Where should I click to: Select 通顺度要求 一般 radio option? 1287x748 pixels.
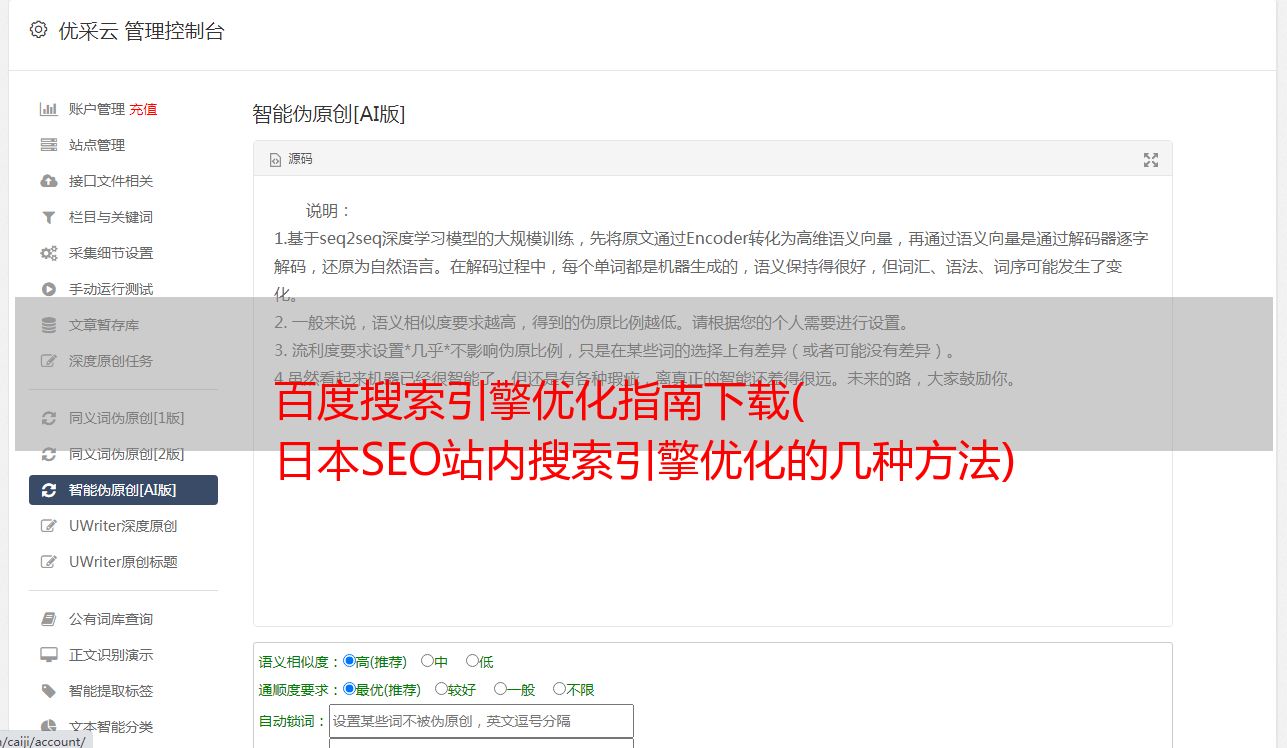pyautogui.click(x=500, y=689)
